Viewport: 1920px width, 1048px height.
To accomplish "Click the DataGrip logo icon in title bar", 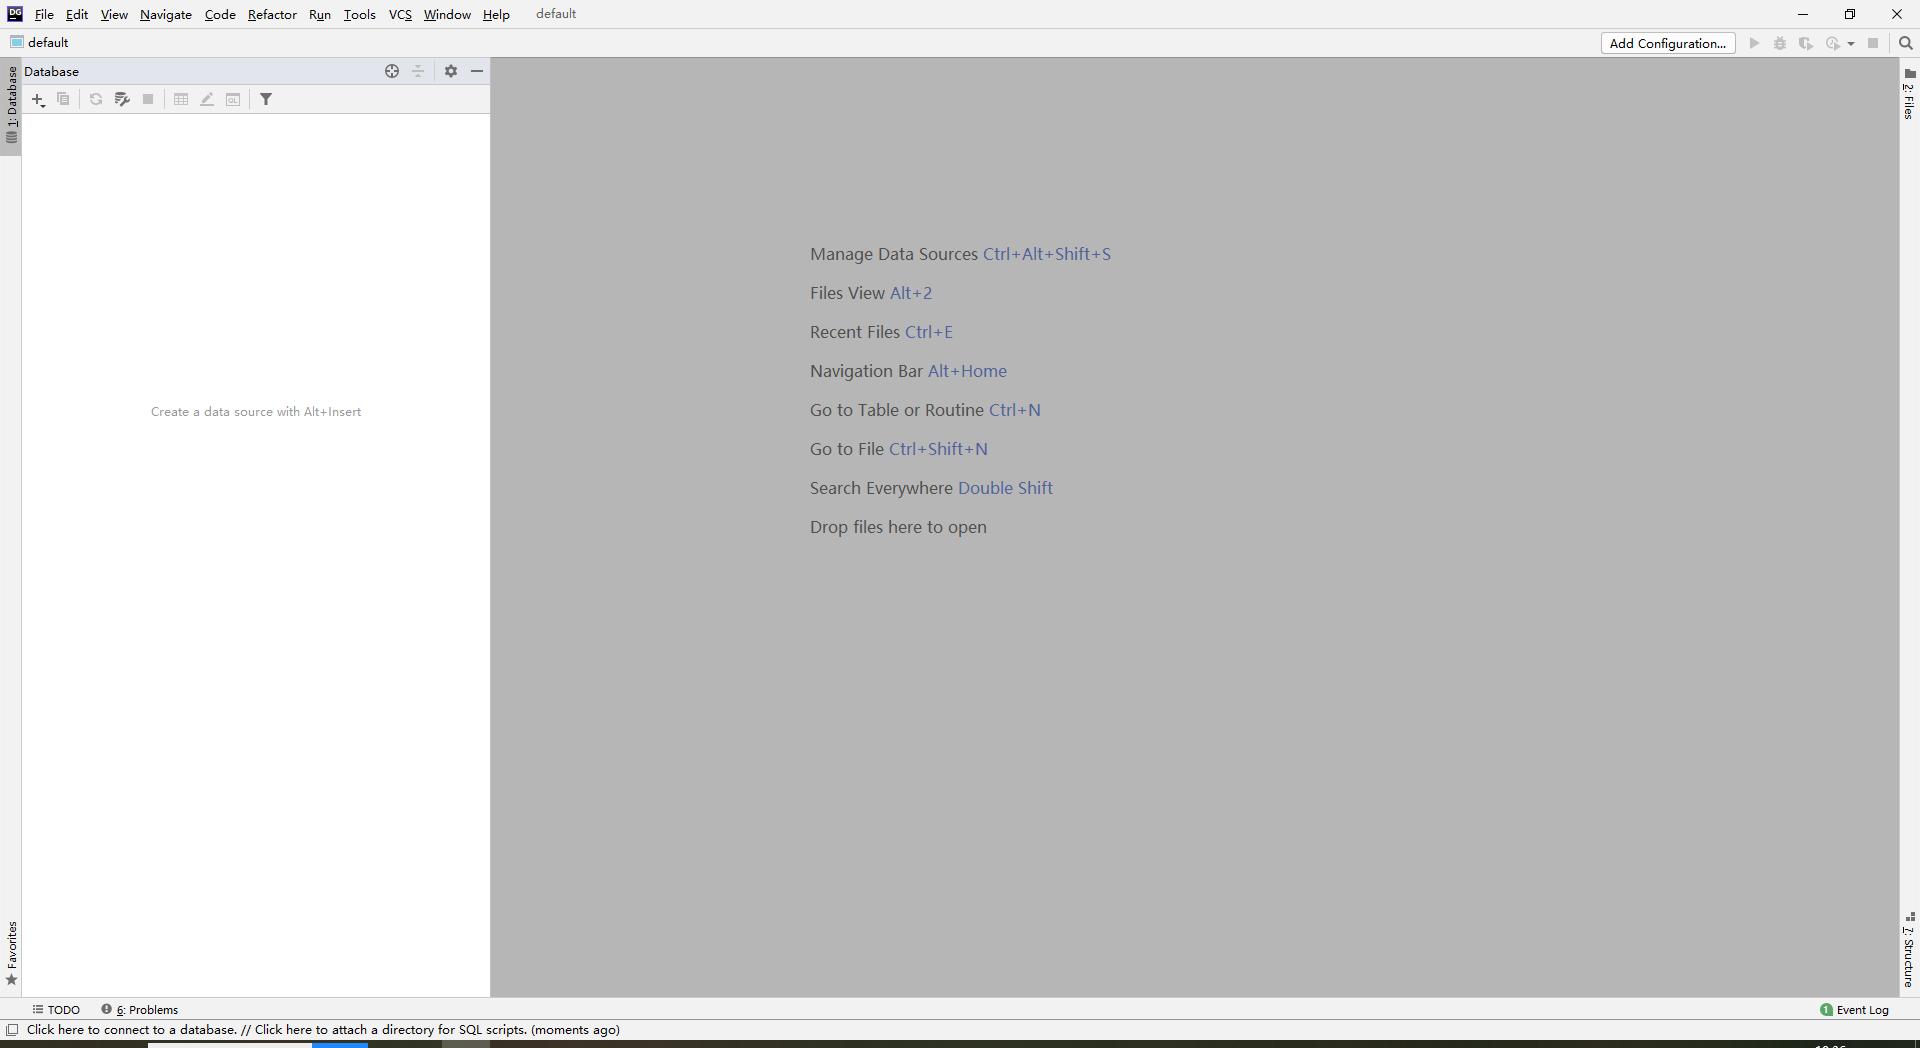I will (x=15, y=14).
